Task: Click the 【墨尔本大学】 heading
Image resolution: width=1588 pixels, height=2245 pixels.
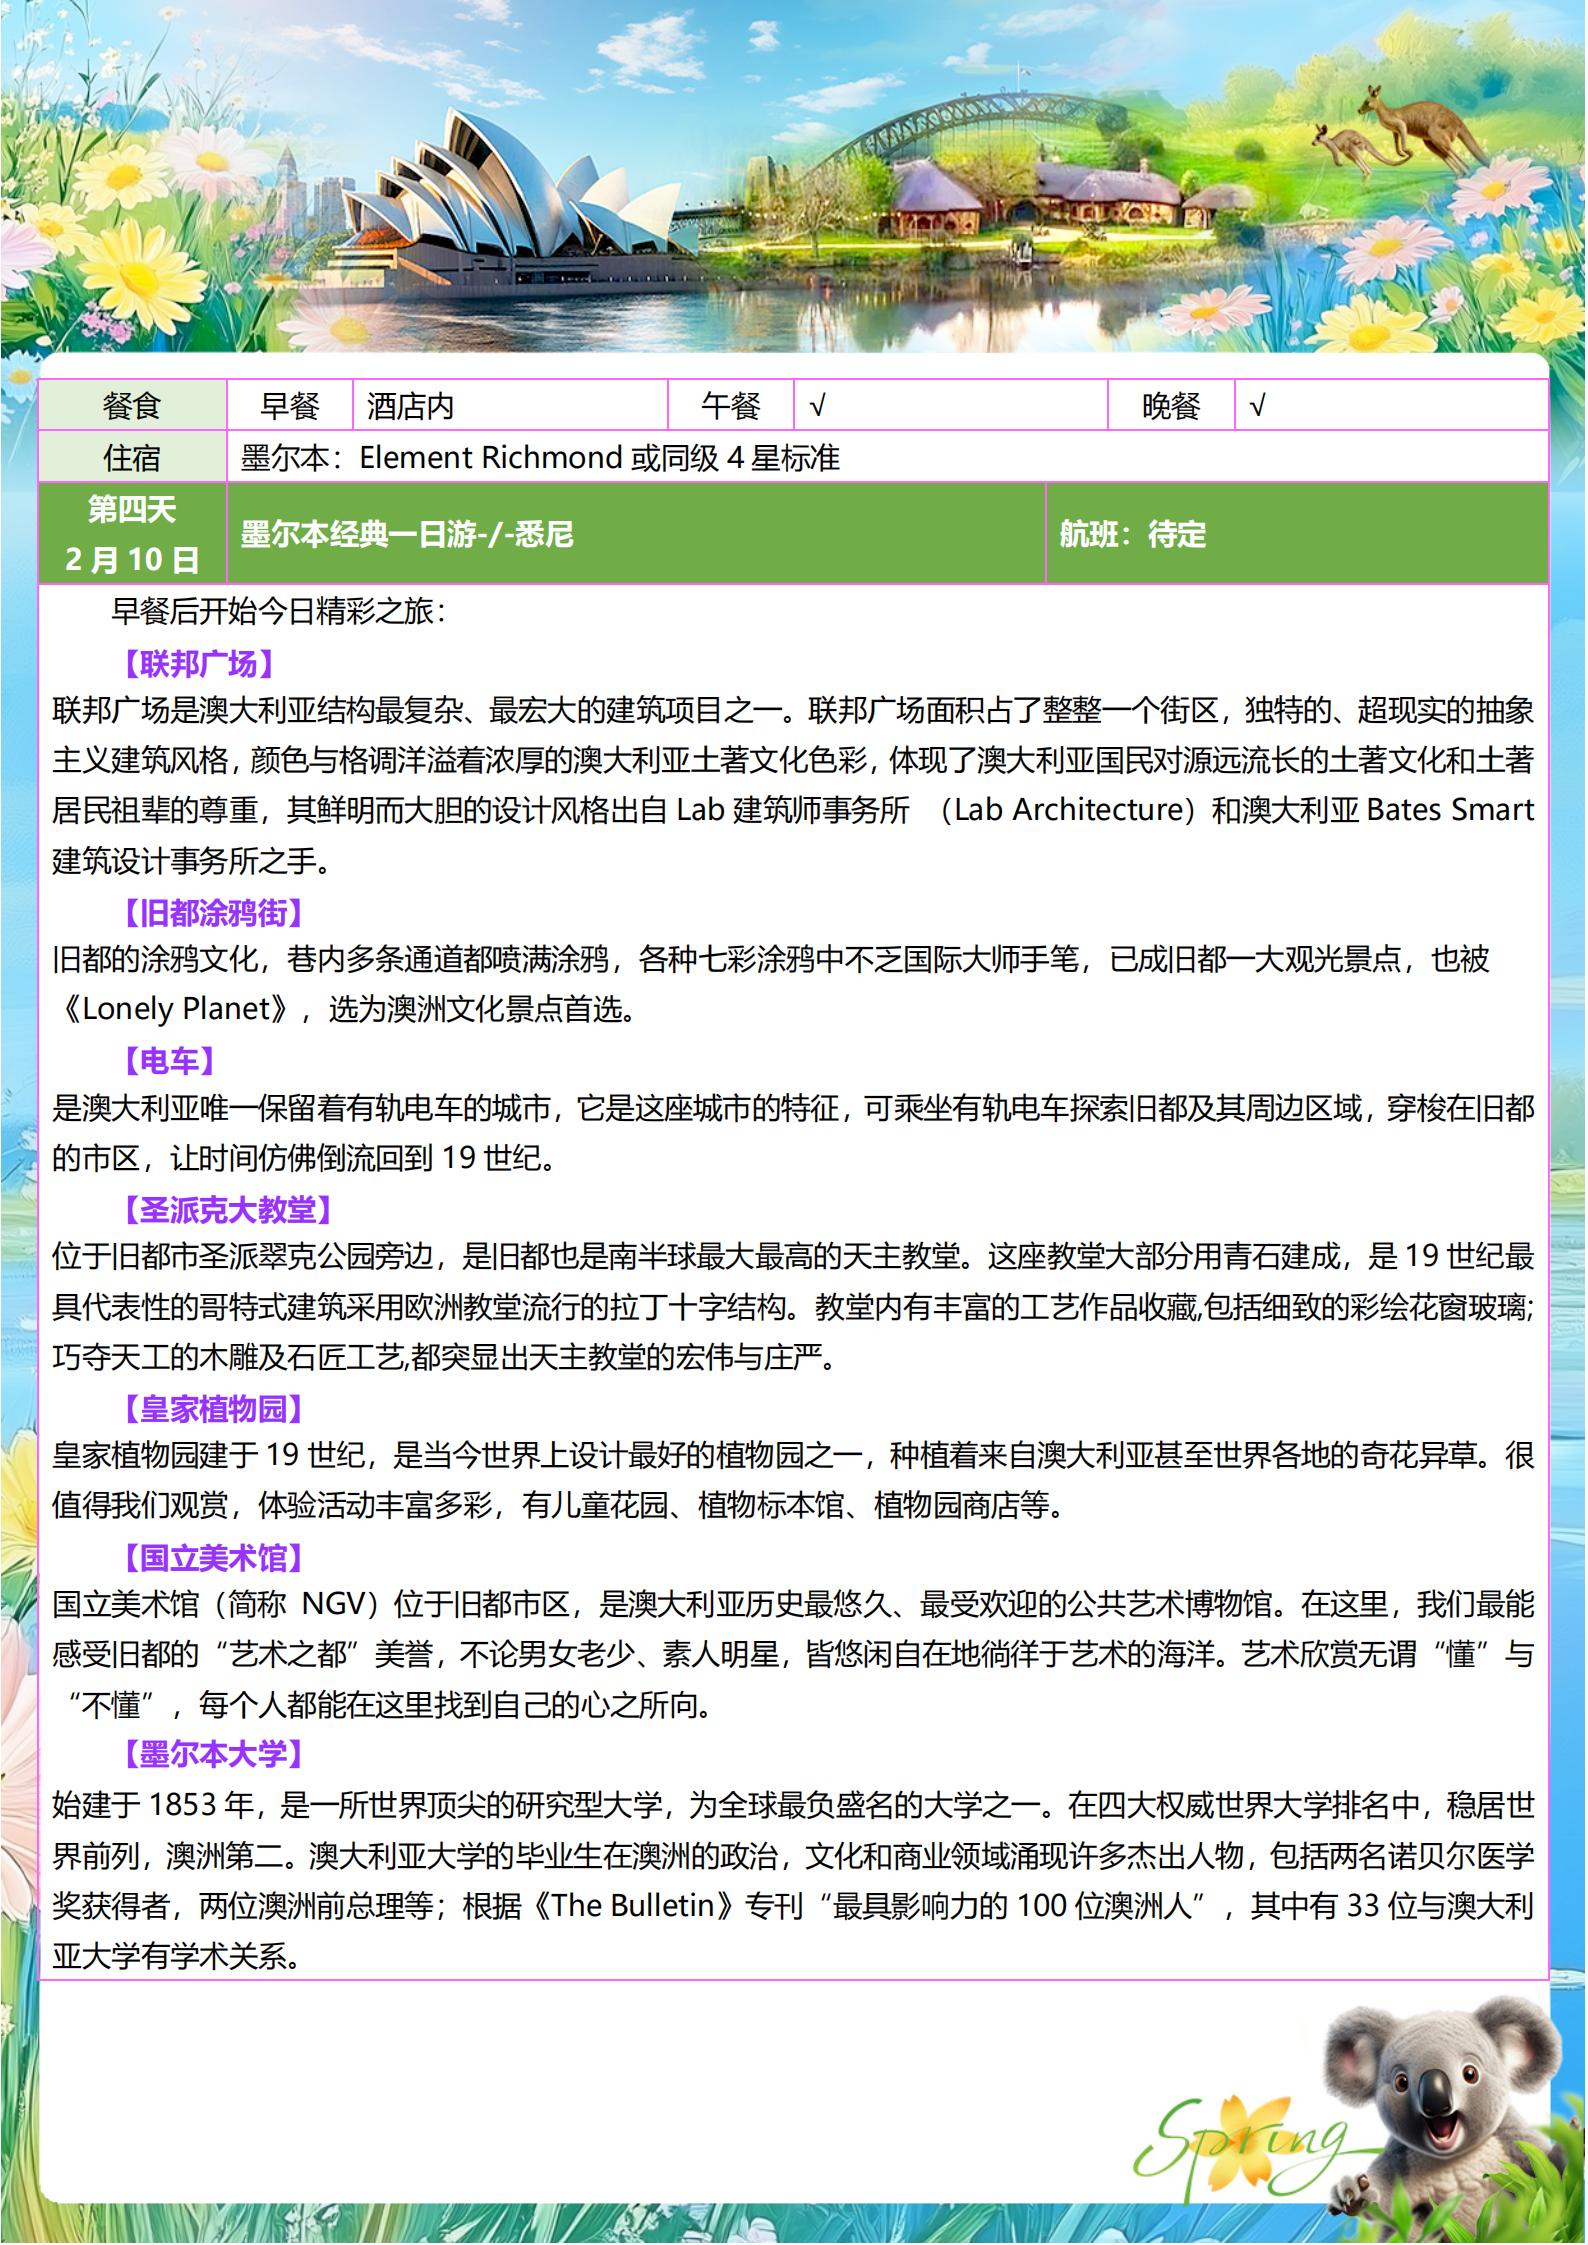Action: coord(213,1753)
